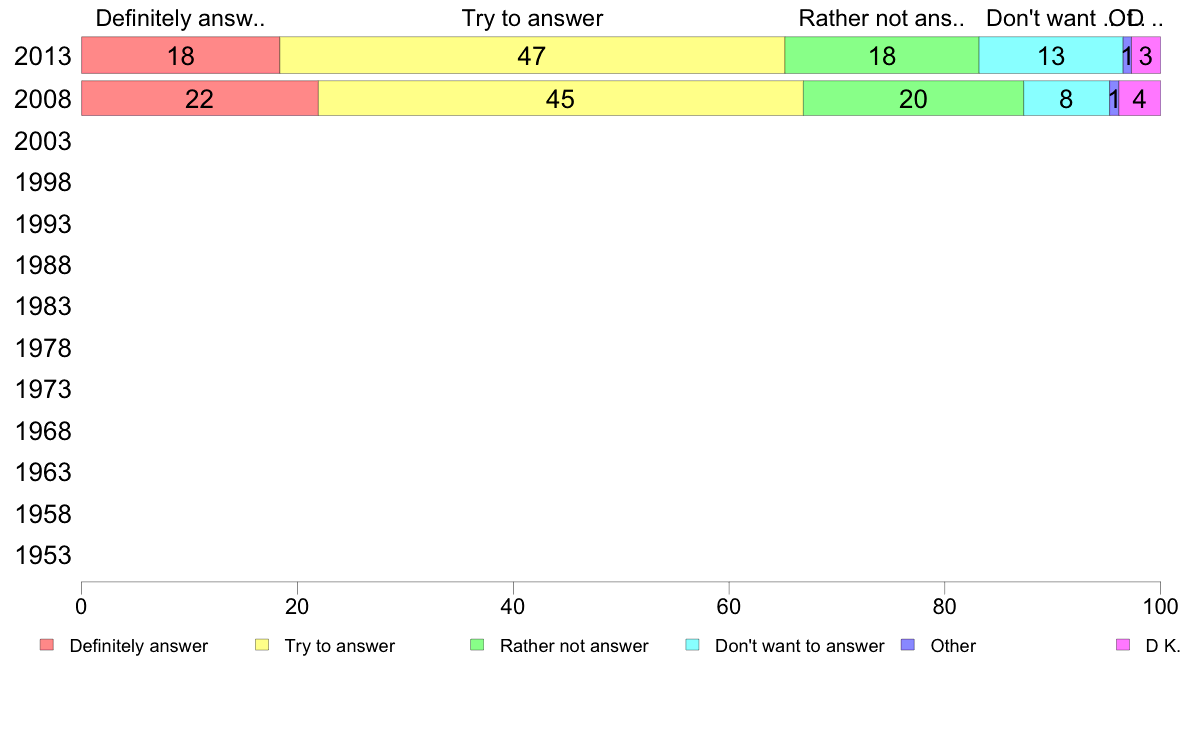This screenshot has height=736, width=1188.
Task: Click the red Definitely answer legend swatch
Action: coord(47,645)
